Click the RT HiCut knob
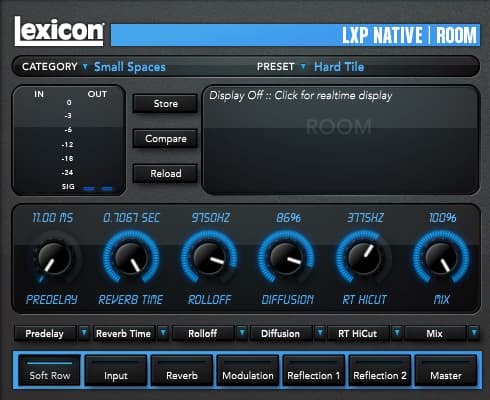This screenshot has width=490, height=400. pyautogui.click(x=364, y=258)
